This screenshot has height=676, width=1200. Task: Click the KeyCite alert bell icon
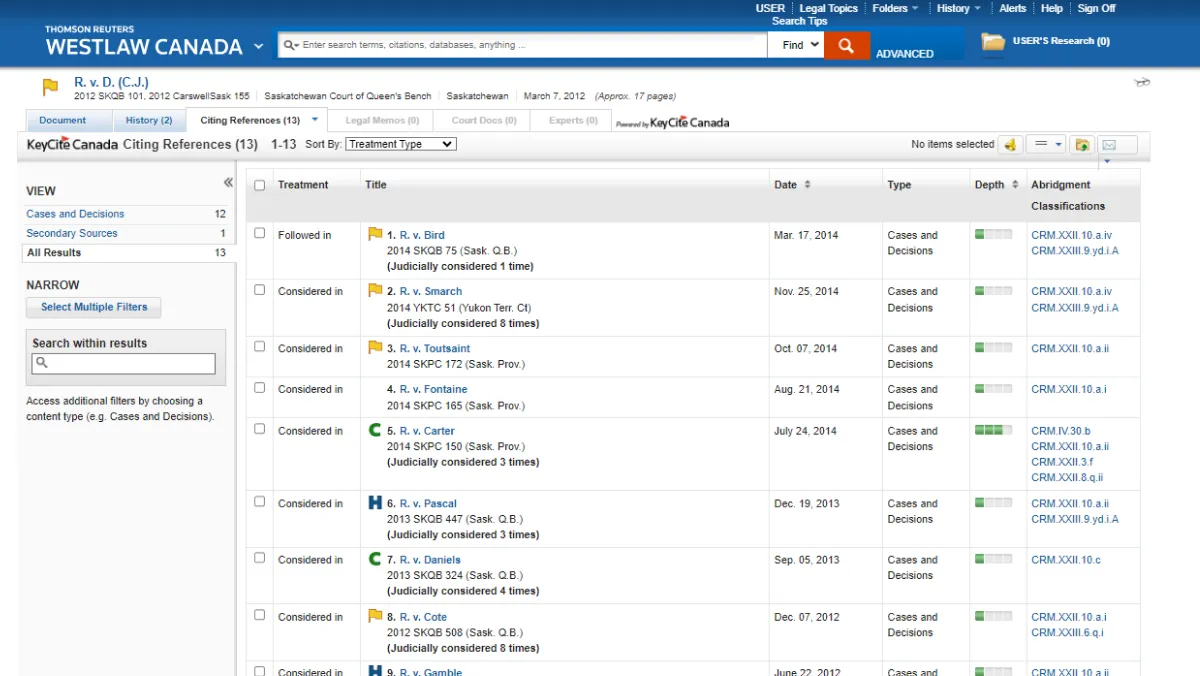point(1010,145)
